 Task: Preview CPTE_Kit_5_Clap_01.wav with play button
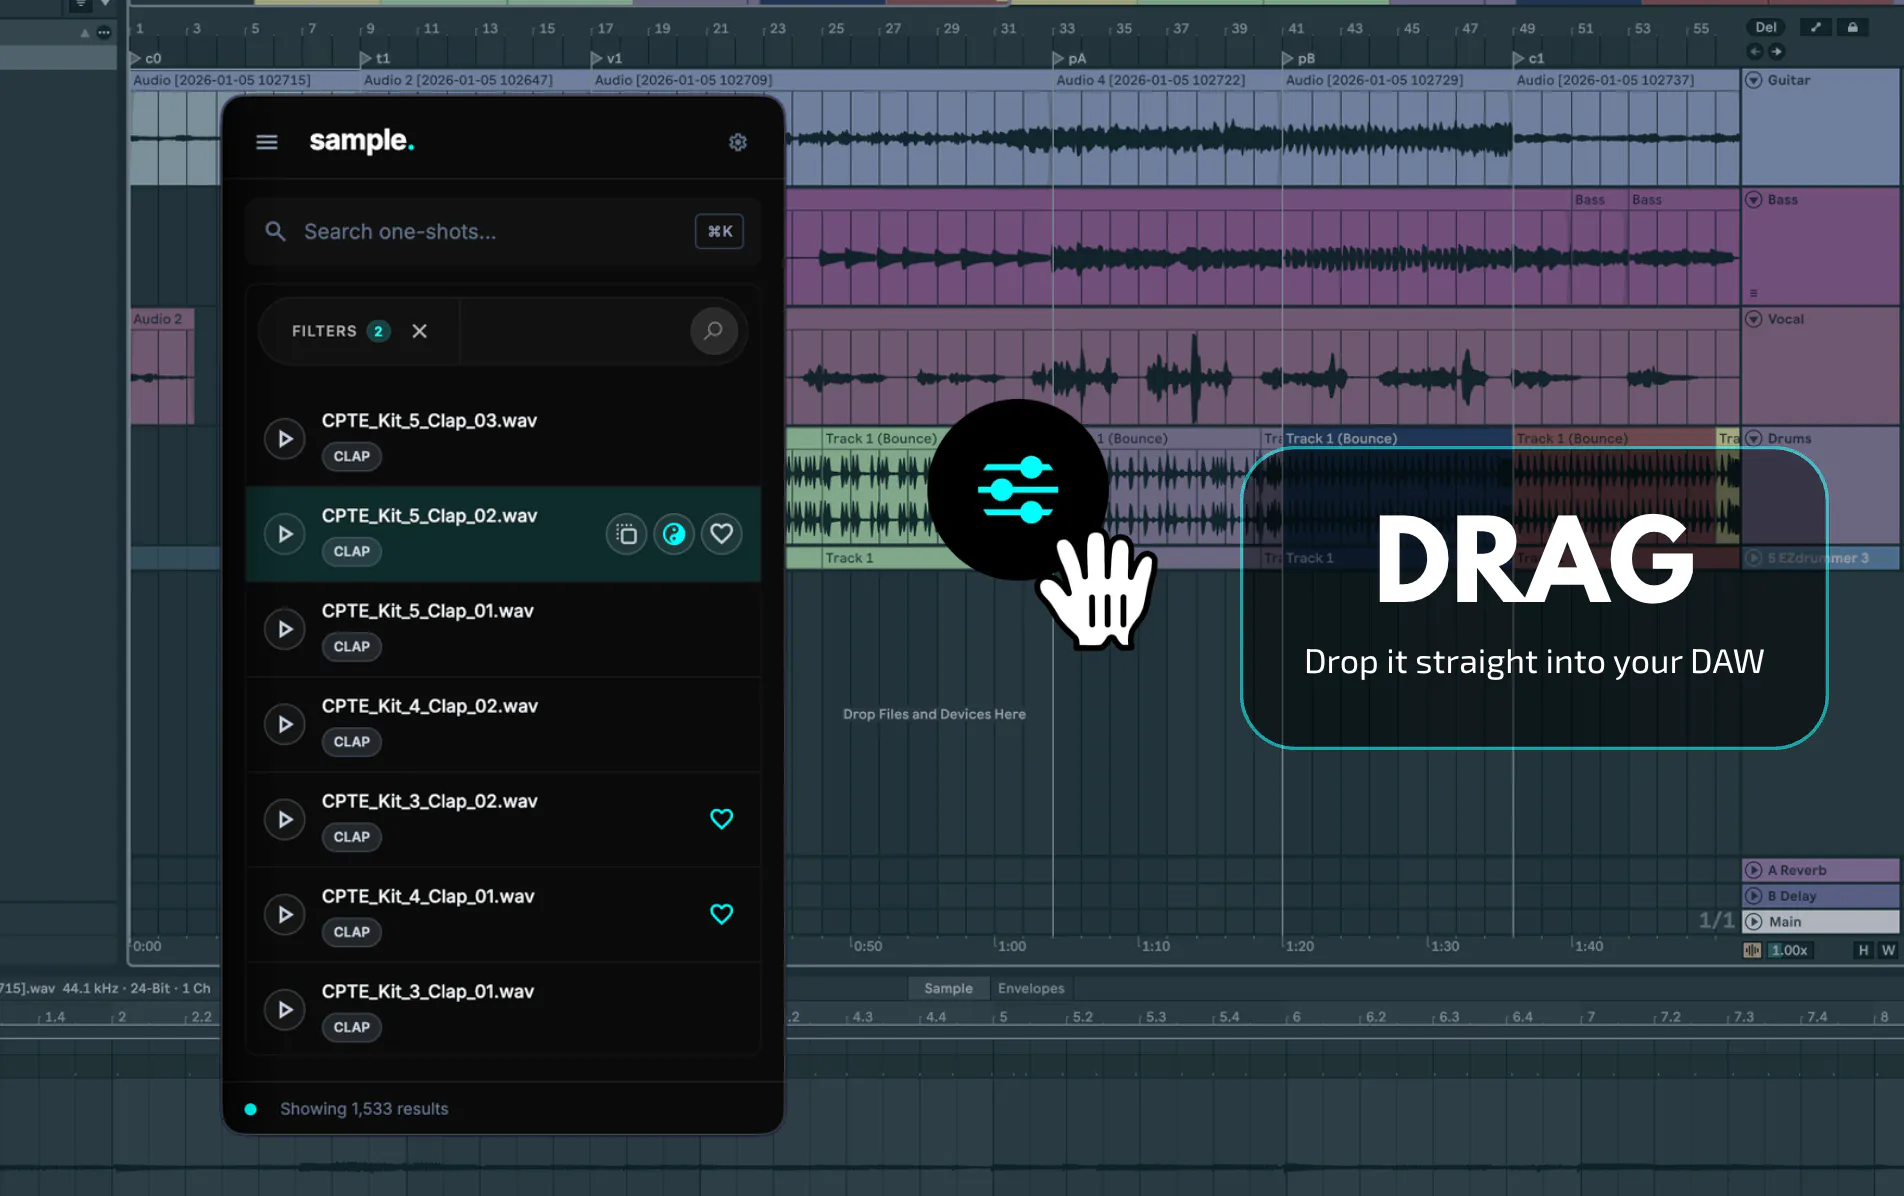coord(285,628)
